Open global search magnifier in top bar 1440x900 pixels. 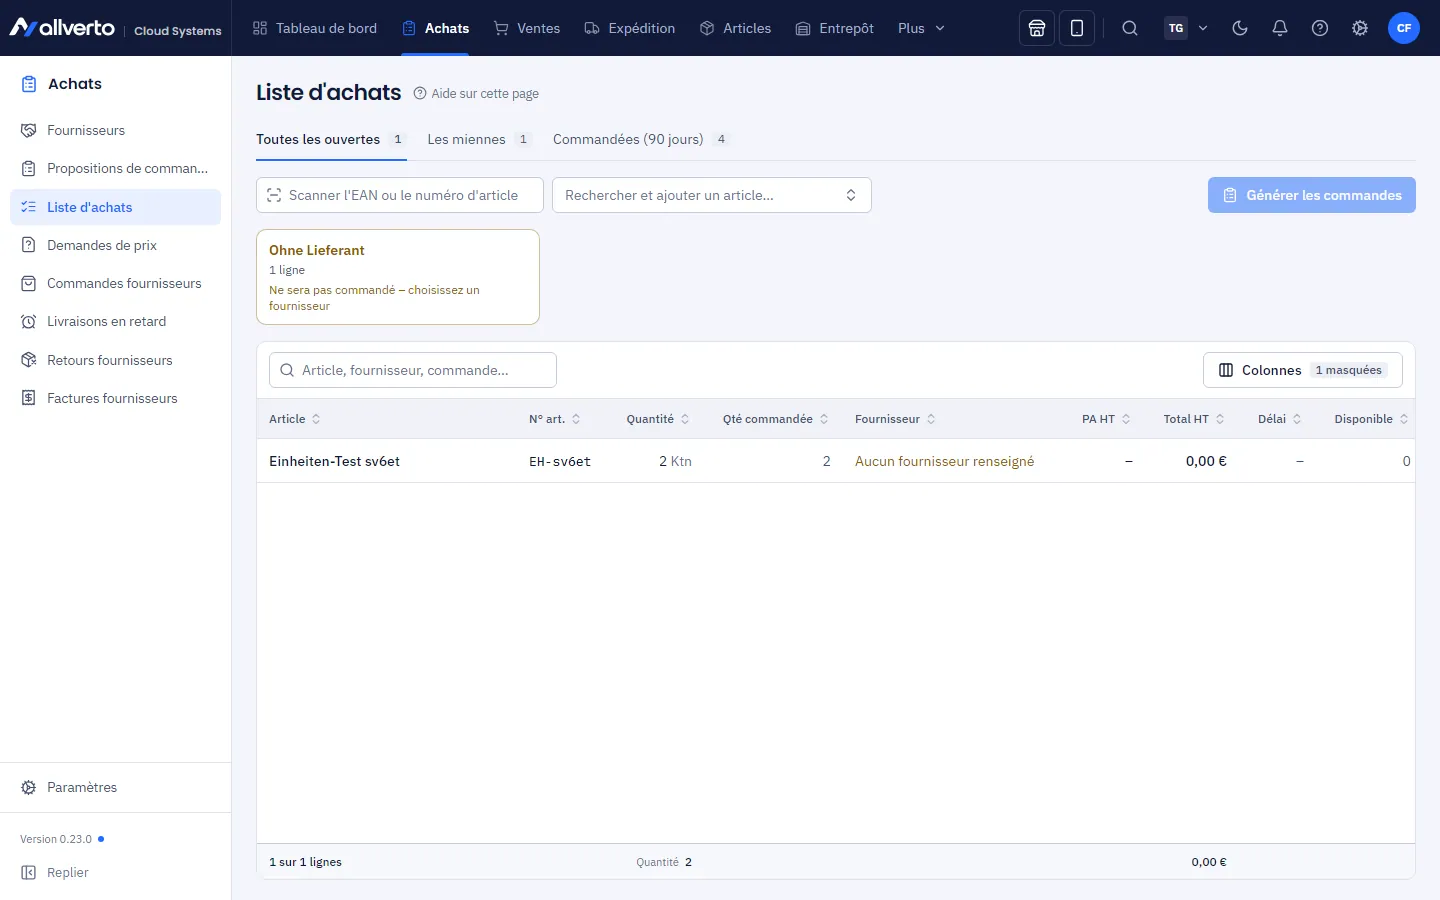(x=1130, y=28)
